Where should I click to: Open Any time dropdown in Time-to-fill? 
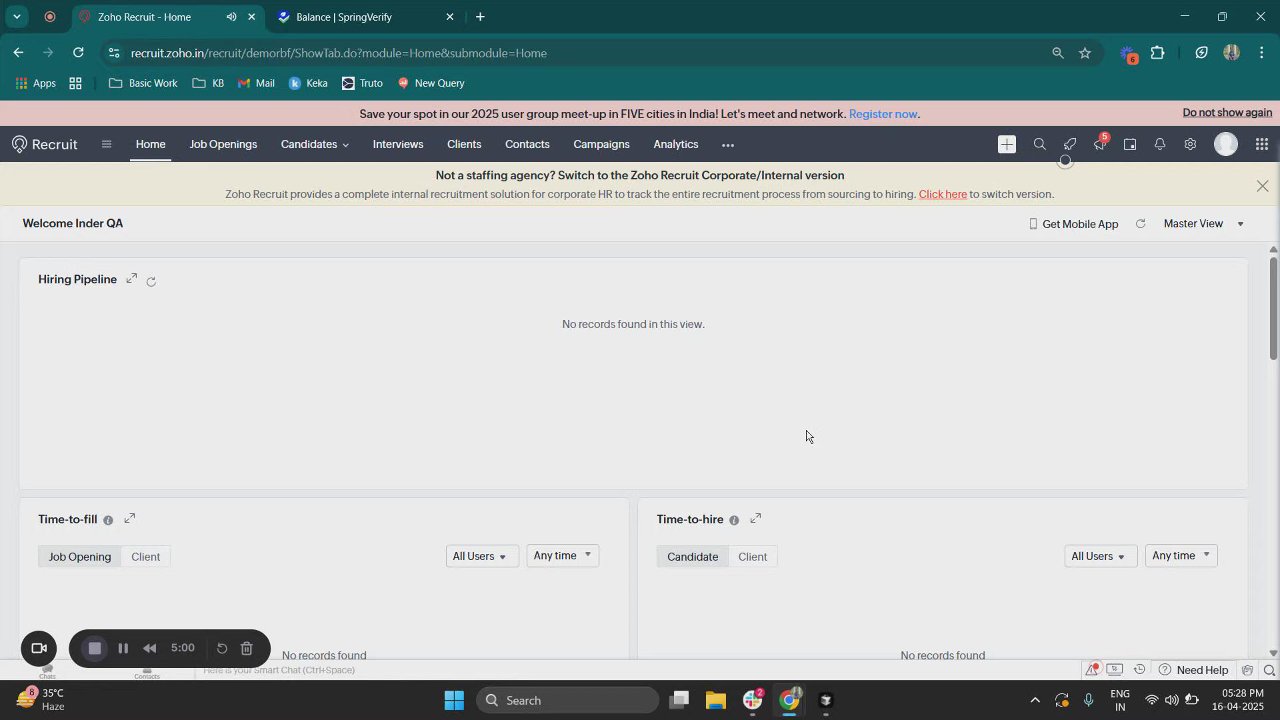point(562,556)
